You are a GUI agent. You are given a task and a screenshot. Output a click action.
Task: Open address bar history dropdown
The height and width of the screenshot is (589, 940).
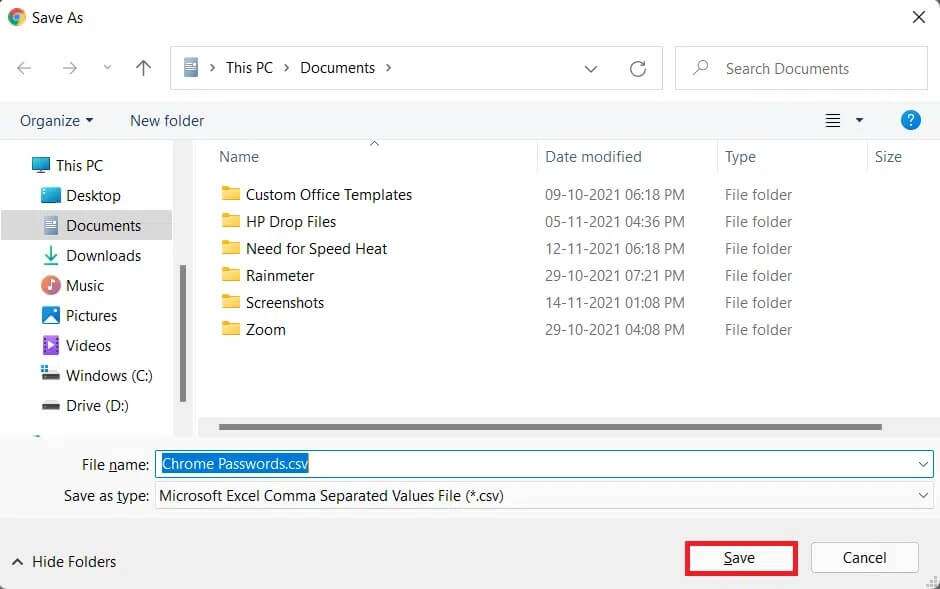point(590,69)
